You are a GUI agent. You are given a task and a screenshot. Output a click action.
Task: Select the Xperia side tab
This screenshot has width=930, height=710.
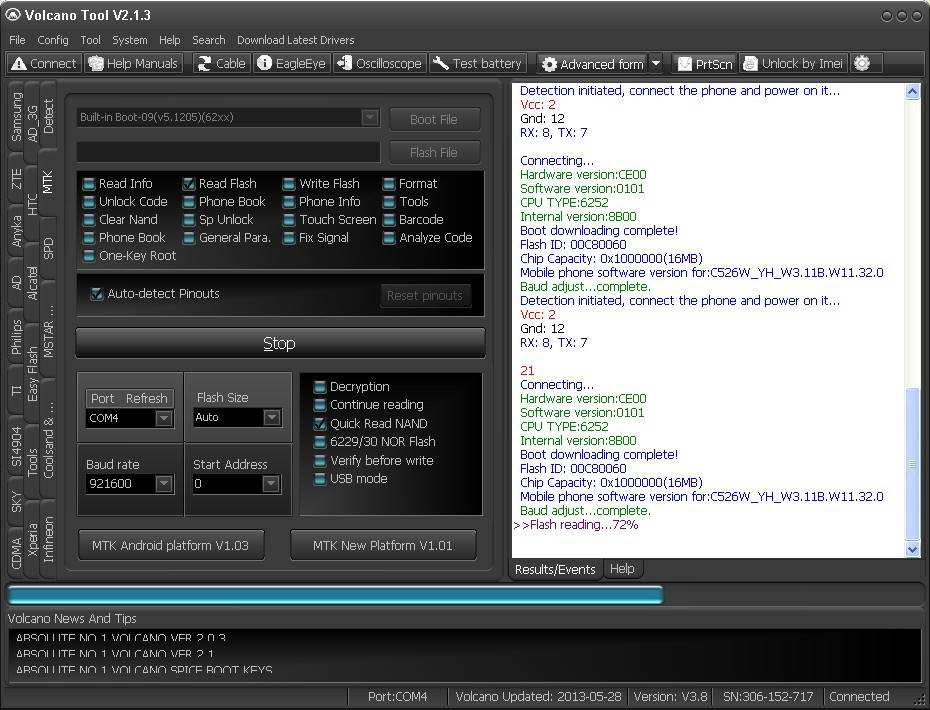32,540
